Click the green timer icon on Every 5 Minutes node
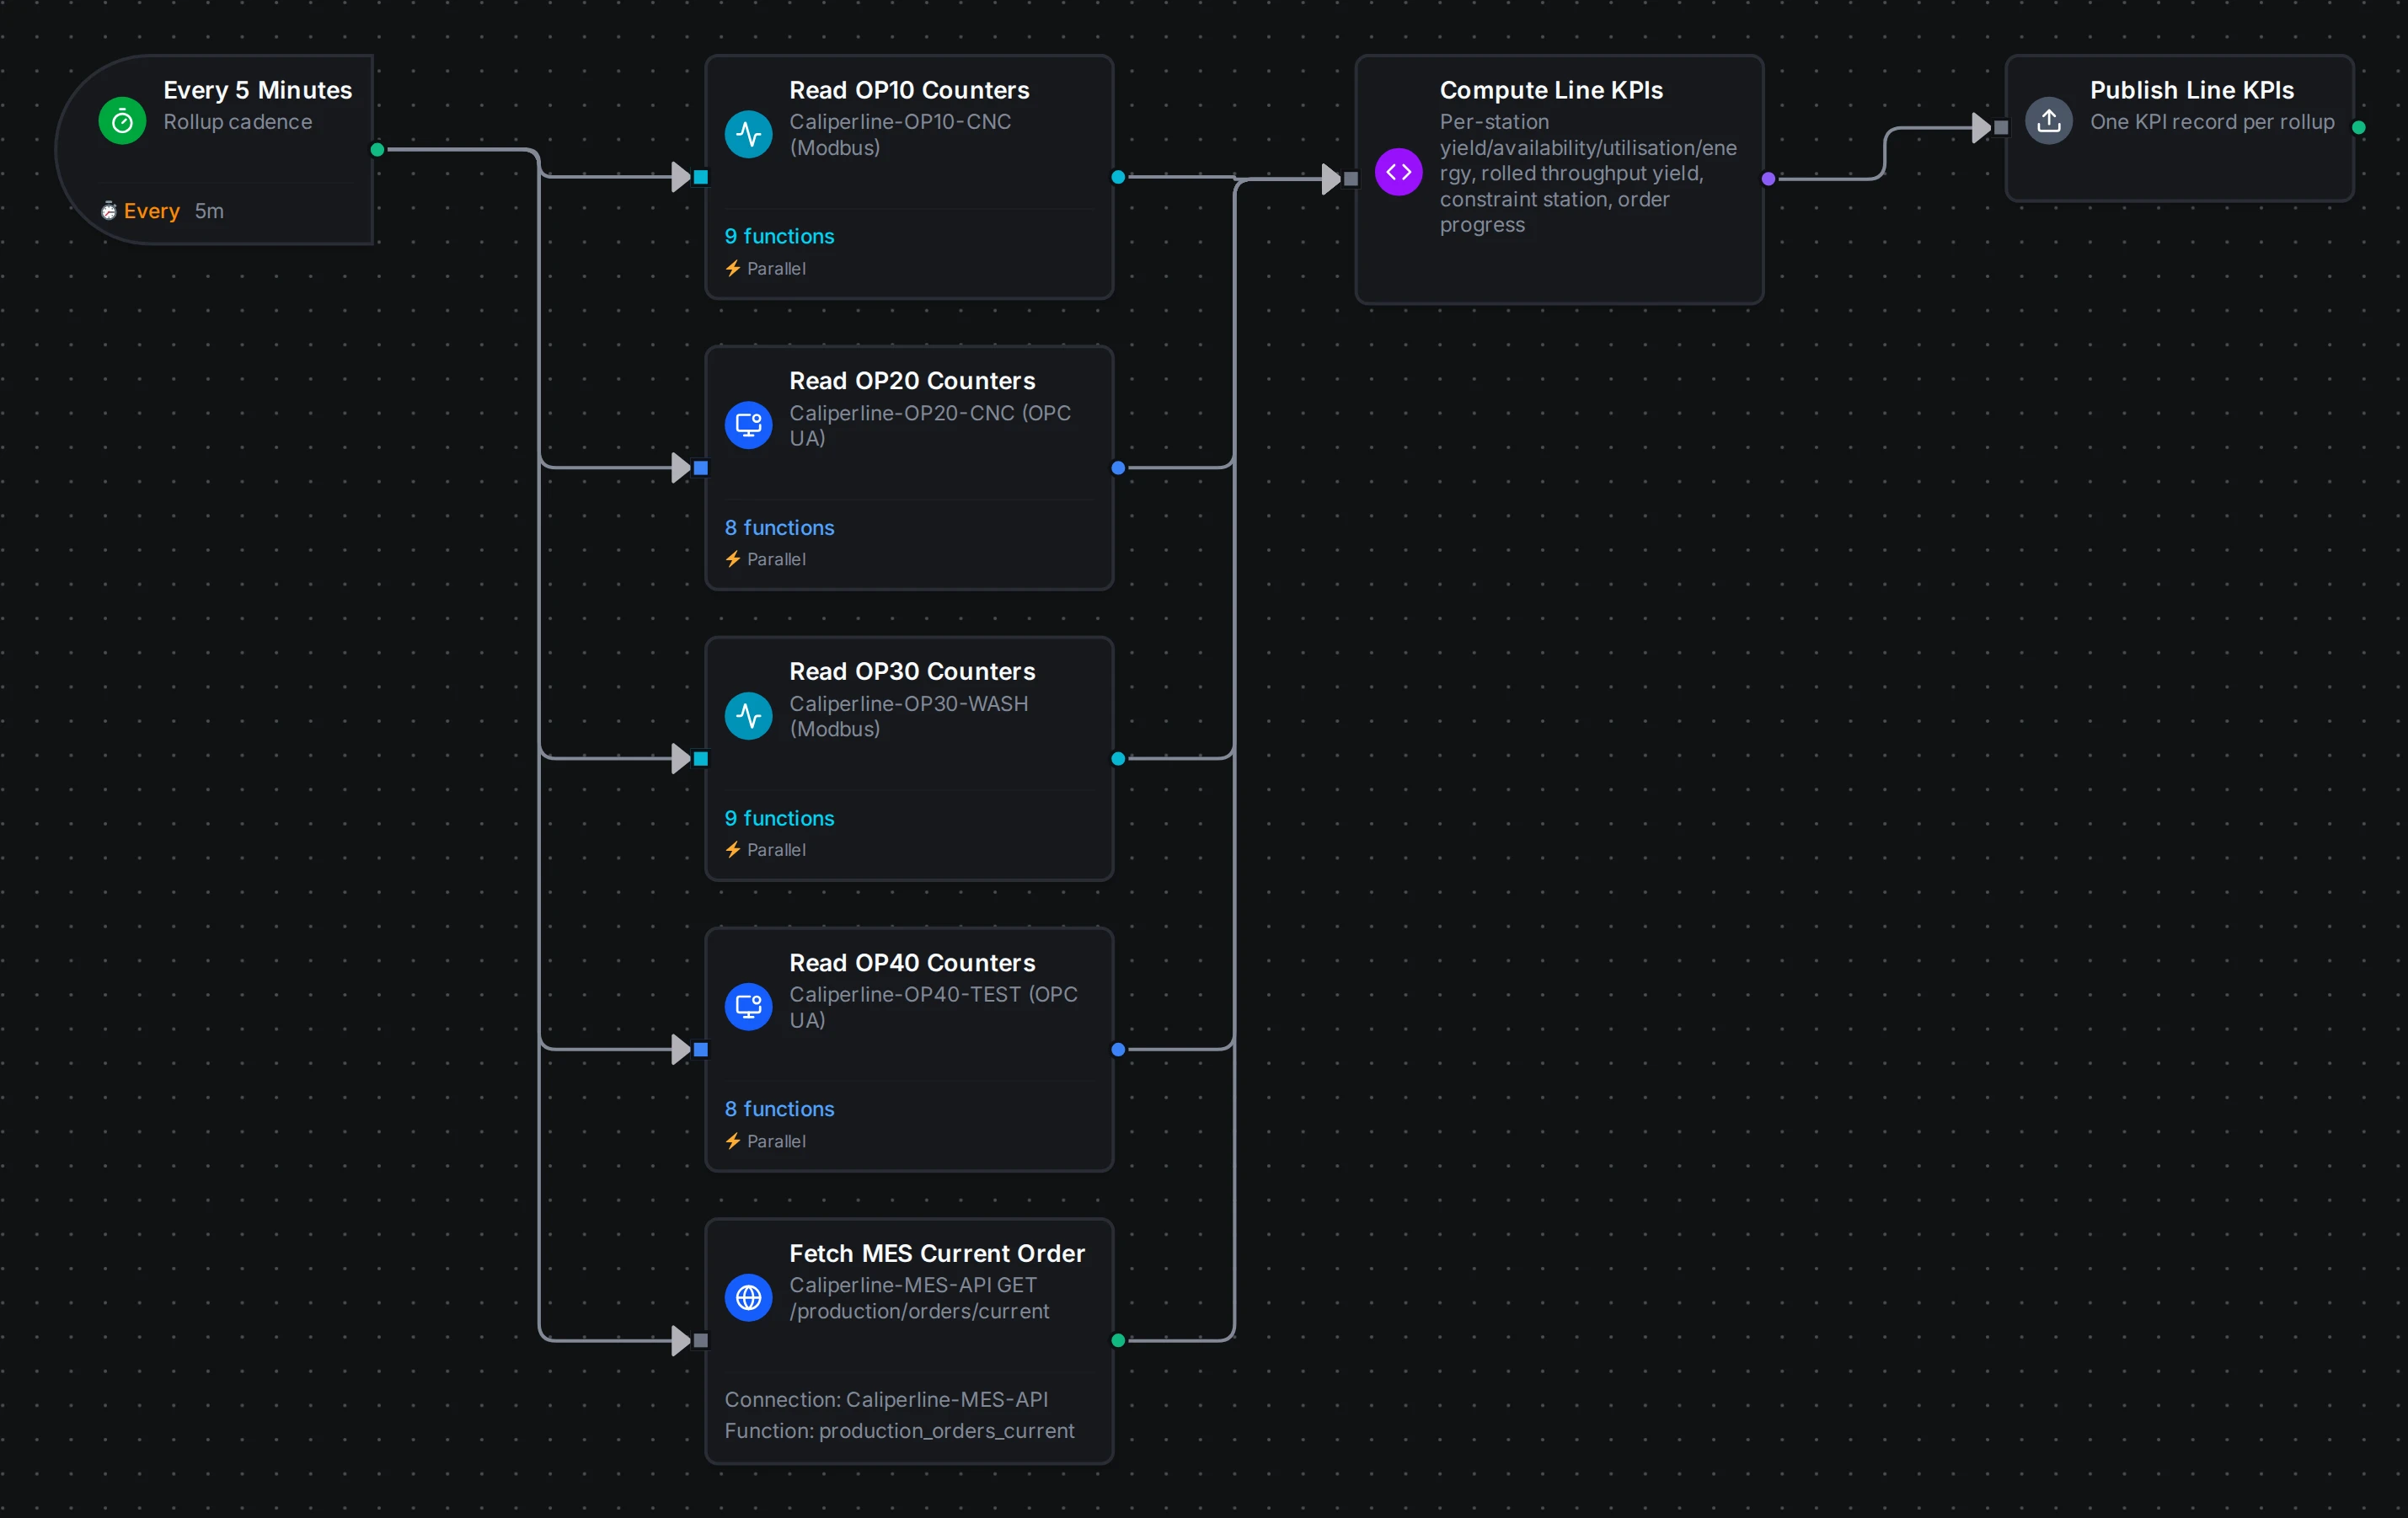Screen dimensions: 2408x1518 122,121
